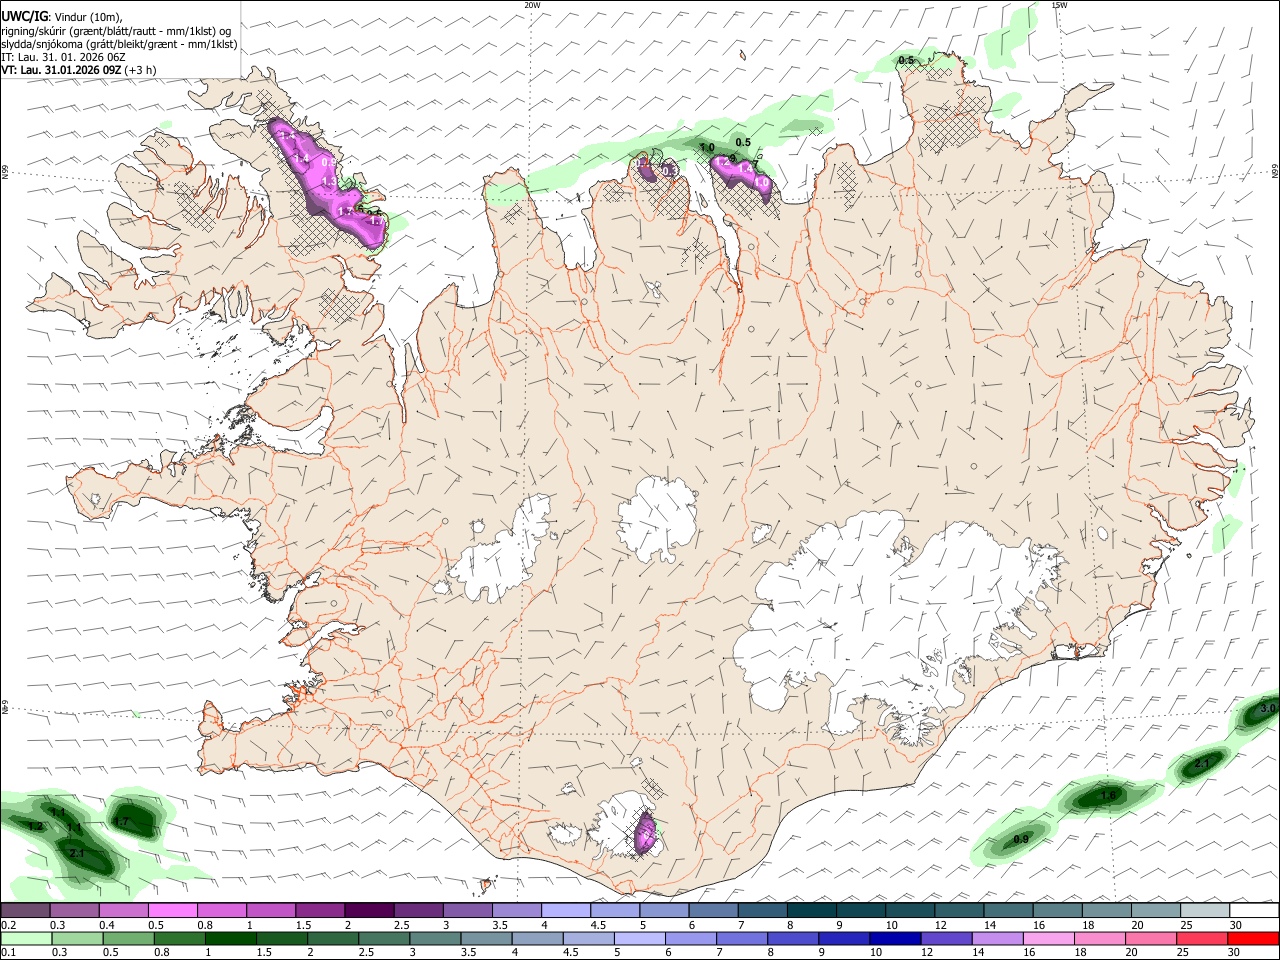
Task: Pick the pale lavender swatch labeled 4 on snow scale
Action: [564, 910]
